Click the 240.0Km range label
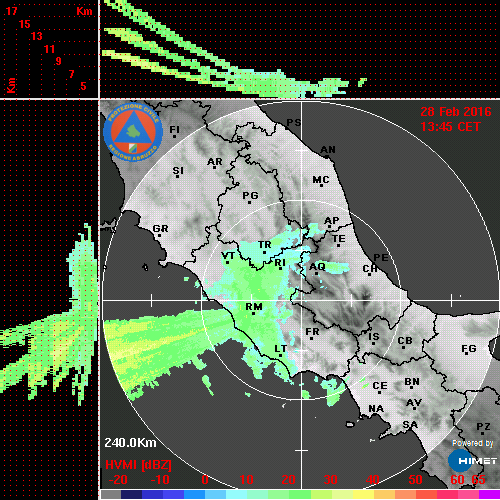The height and width of the screenshot is (500, 500). click(130, 443)
